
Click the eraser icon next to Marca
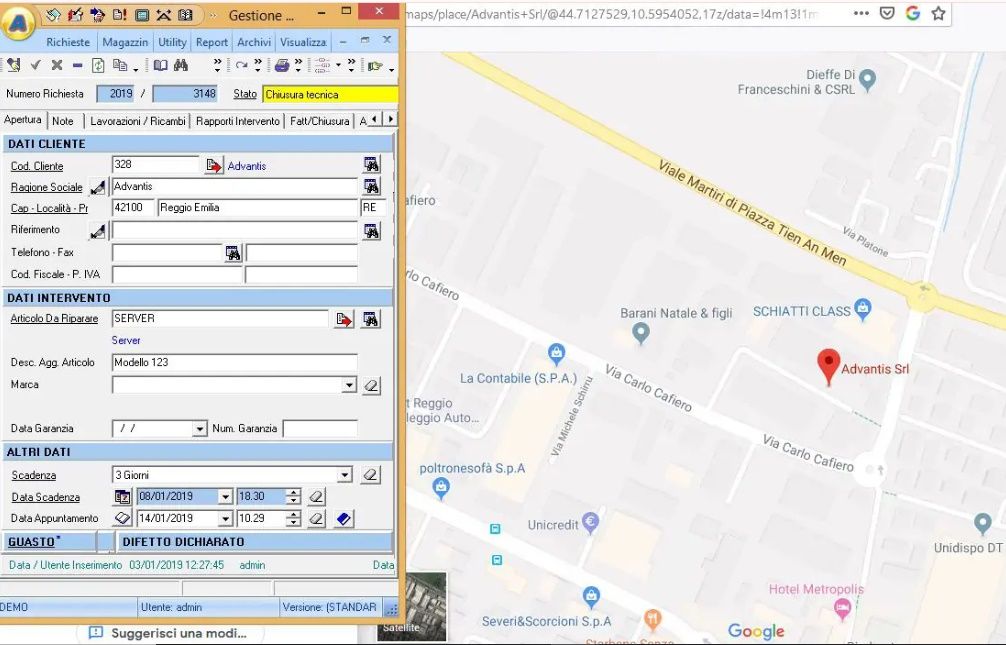371,386
